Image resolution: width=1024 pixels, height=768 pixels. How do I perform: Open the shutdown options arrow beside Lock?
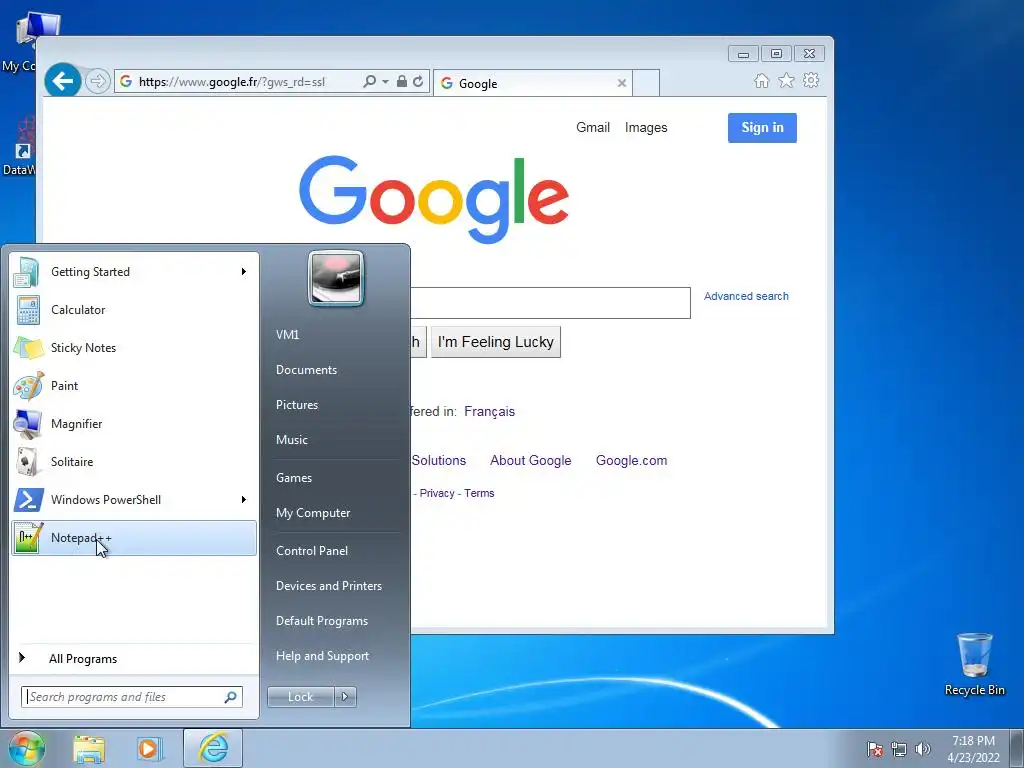(x=345, y=697)
